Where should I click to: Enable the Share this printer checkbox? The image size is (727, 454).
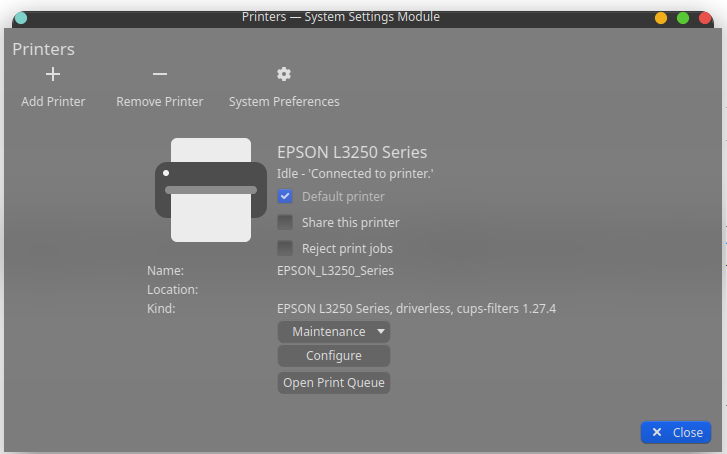[x=285, y=222]
